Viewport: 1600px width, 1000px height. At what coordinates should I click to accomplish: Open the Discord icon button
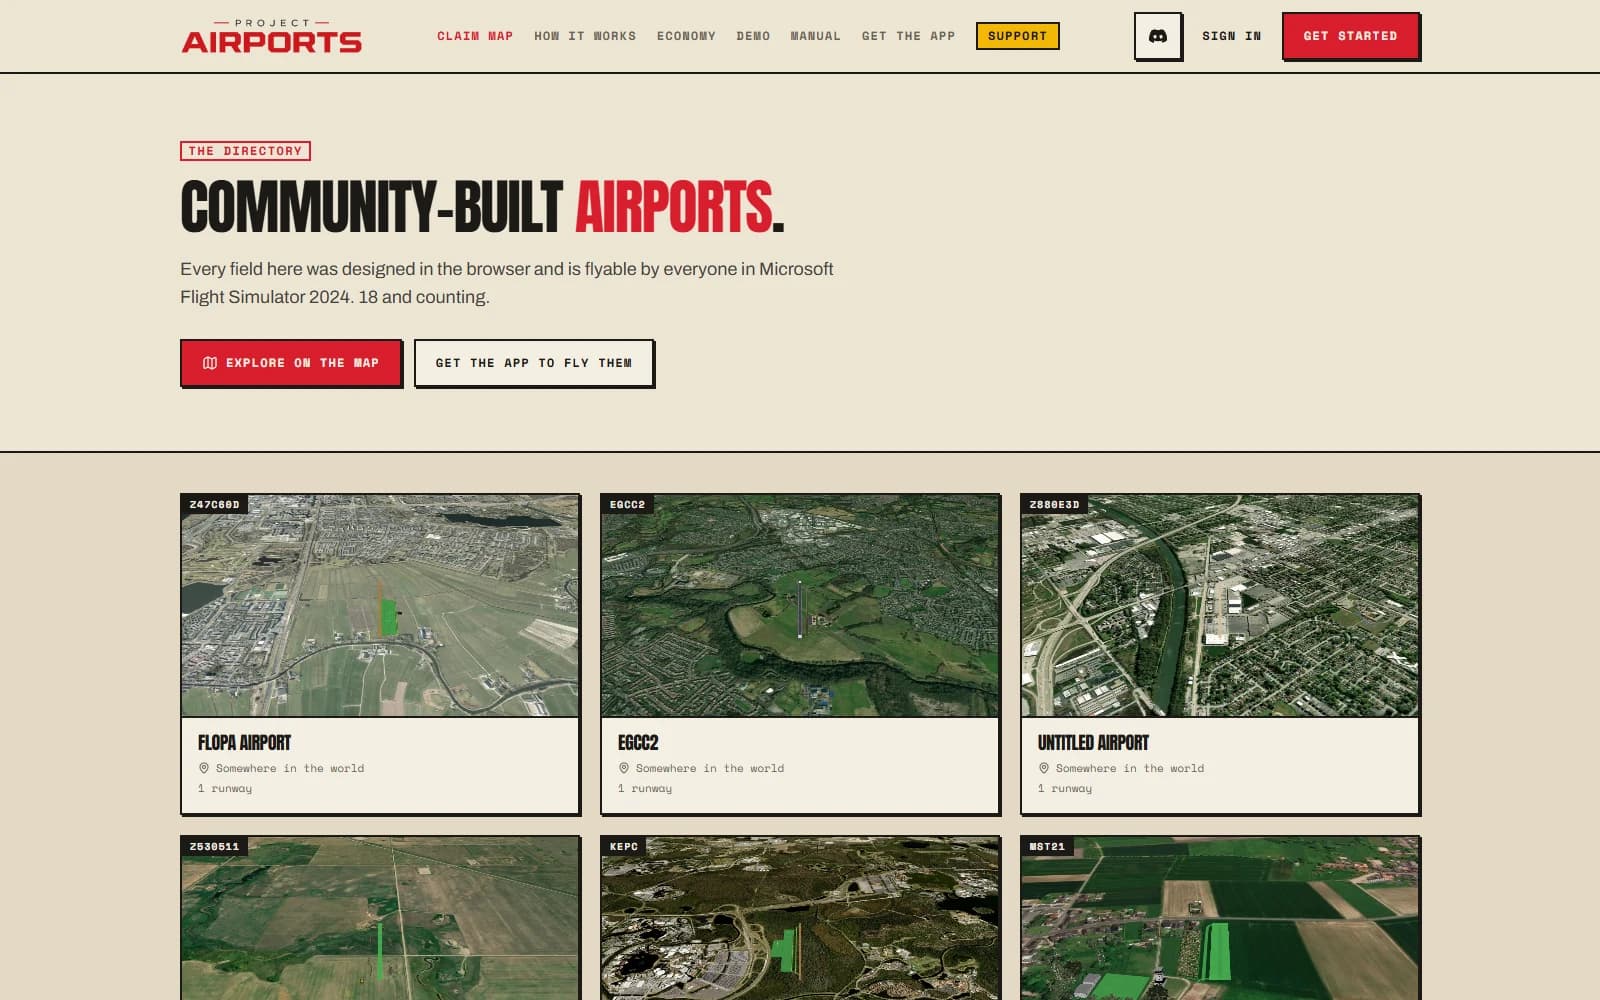click(x=1158, y=36)
